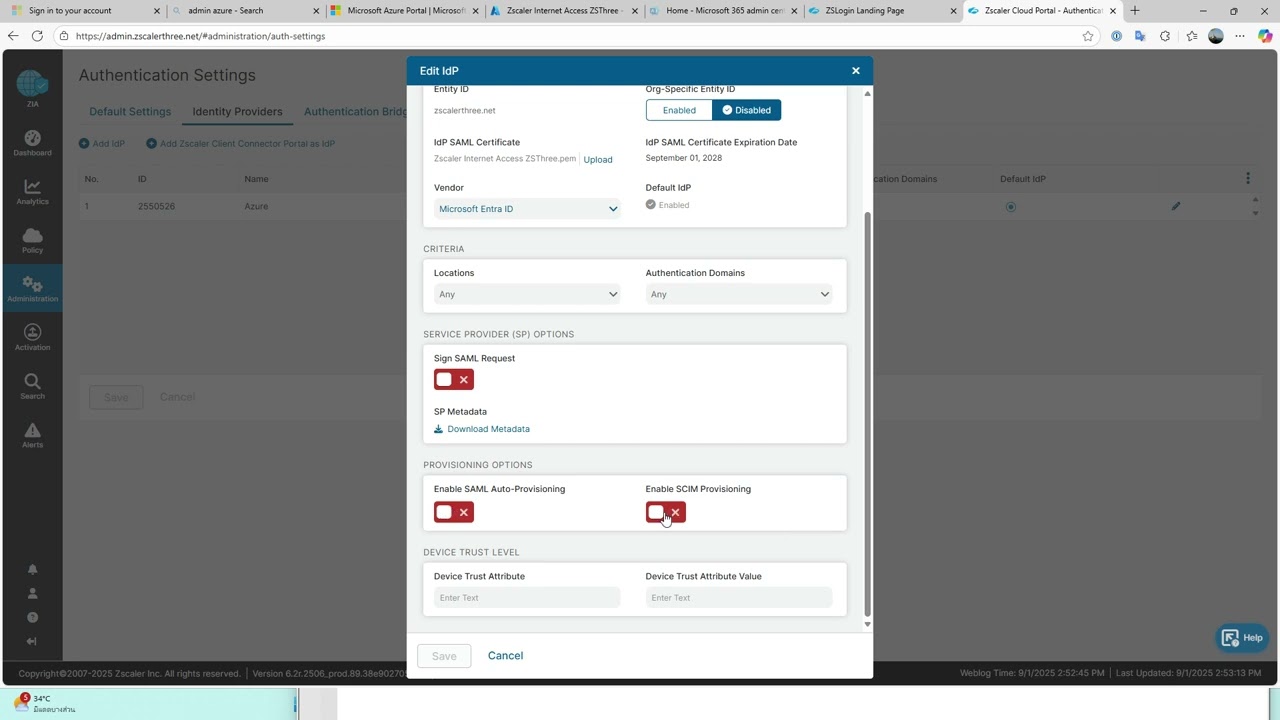1280x720 pixels.
Task: Click the IdP ID 2550526 cell
Action: pos(156,207)
